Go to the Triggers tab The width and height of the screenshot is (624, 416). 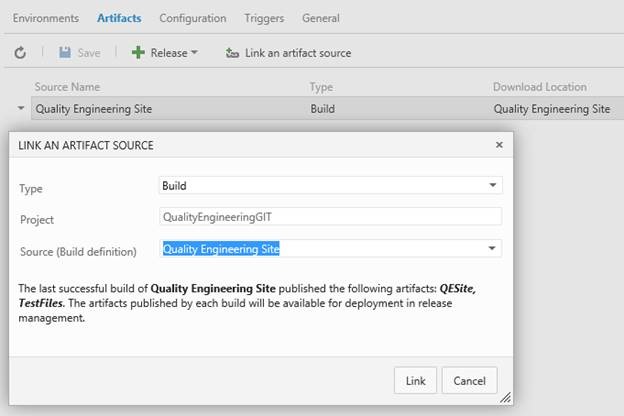click(x=264, y=18)
